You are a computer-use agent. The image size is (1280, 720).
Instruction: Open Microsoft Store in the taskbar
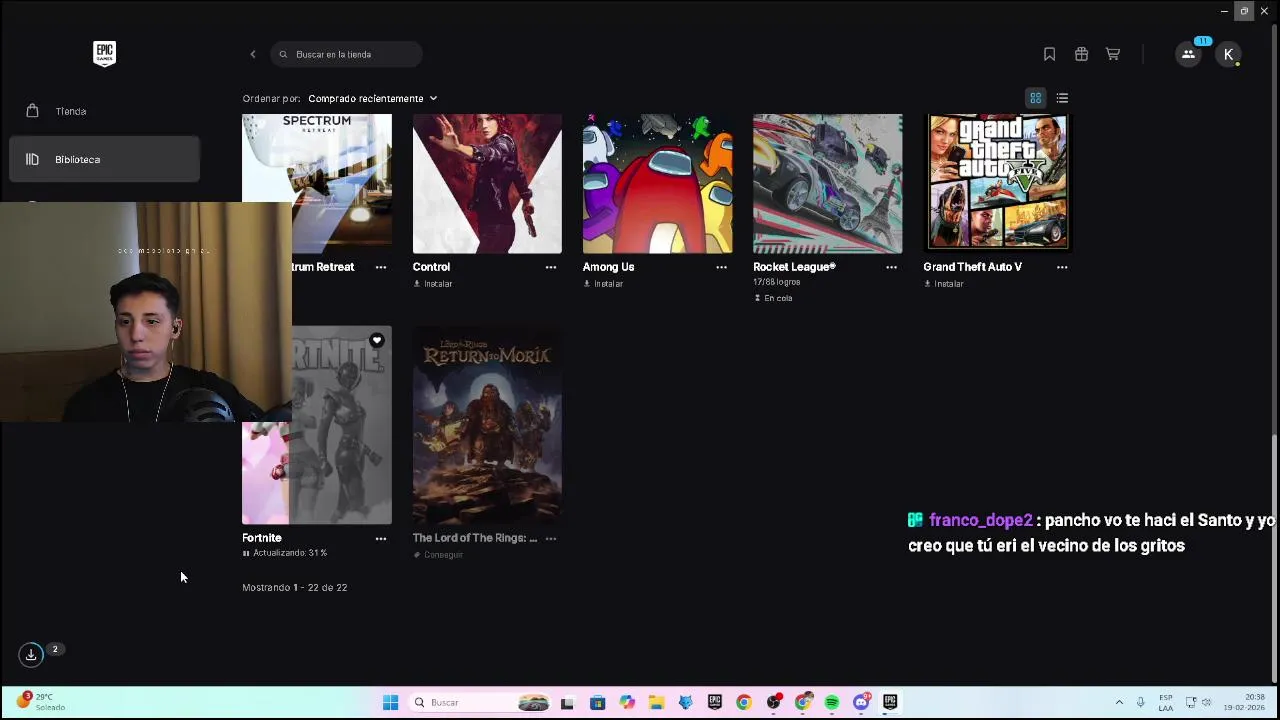pos(597,703)
